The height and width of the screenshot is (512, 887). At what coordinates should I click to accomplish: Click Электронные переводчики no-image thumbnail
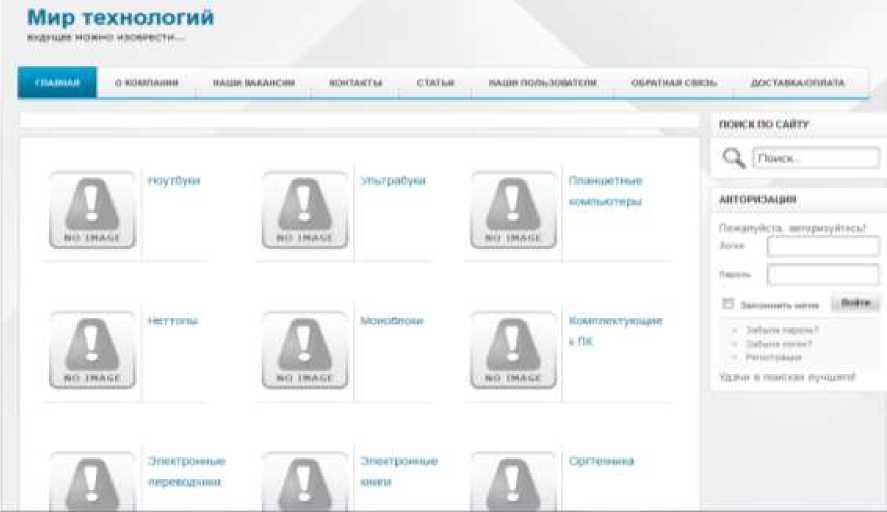(x=92, y=481)
